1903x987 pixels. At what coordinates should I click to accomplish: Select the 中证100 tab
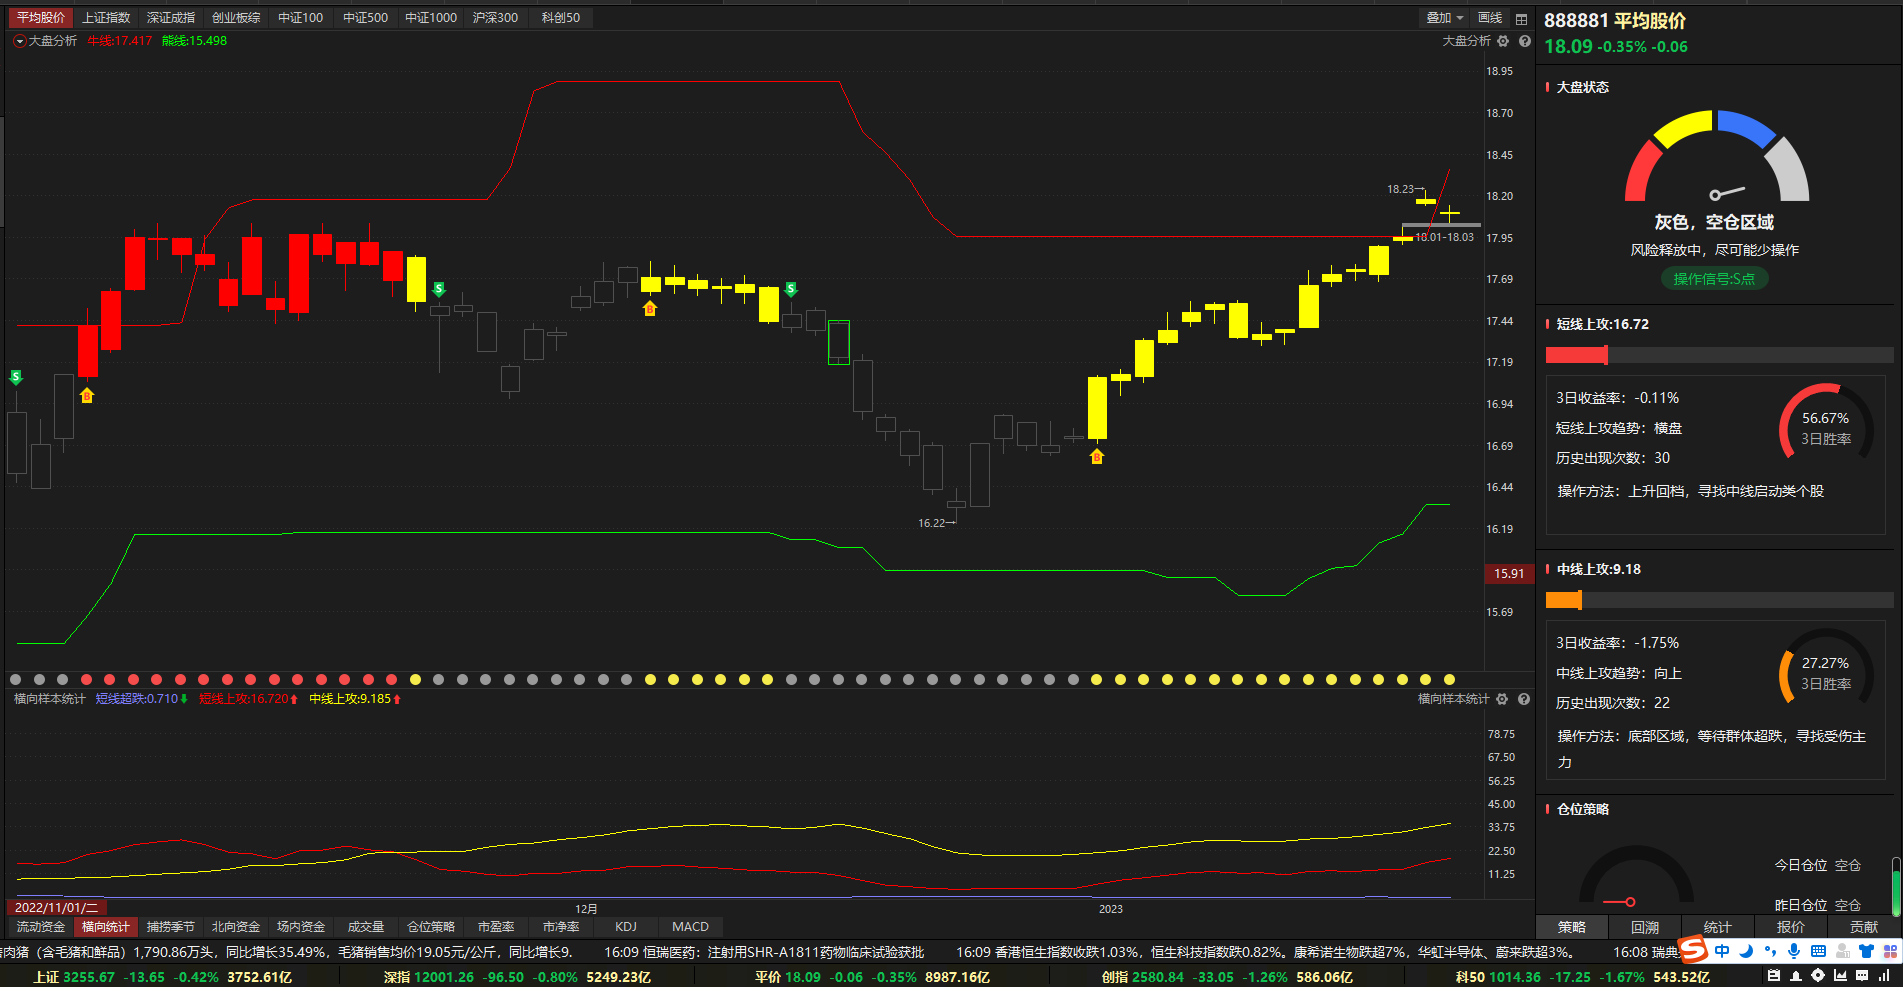tap(301, 18)
